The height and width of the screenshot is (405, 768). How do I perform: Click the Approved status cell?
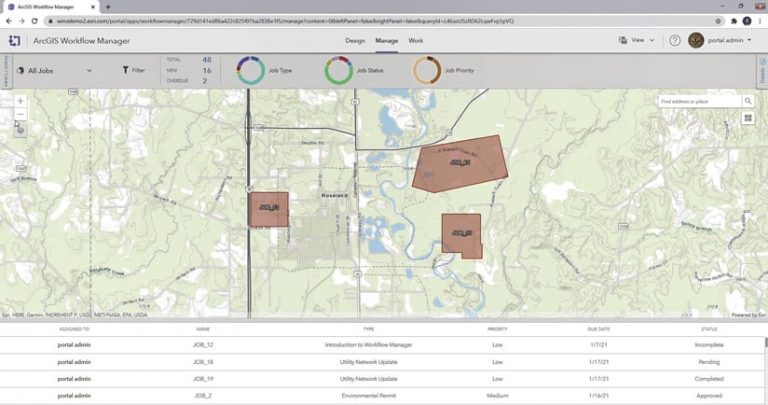(x=709, y=395)
